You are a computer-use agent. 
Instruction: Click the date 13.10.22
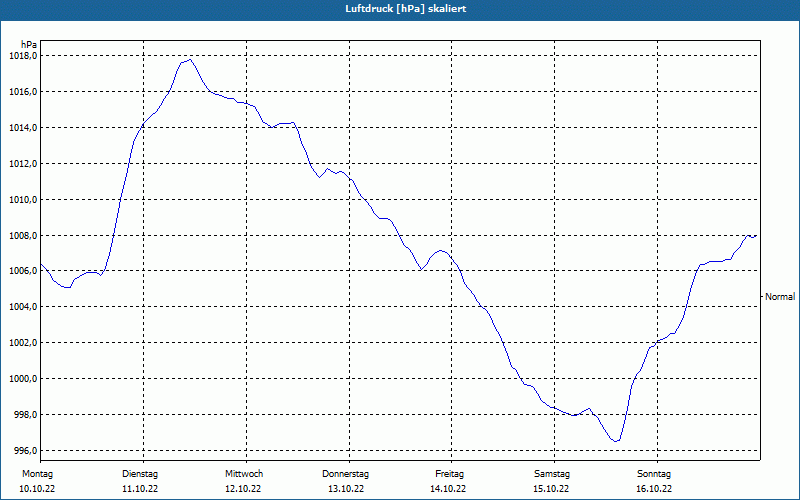coord(346,489)
